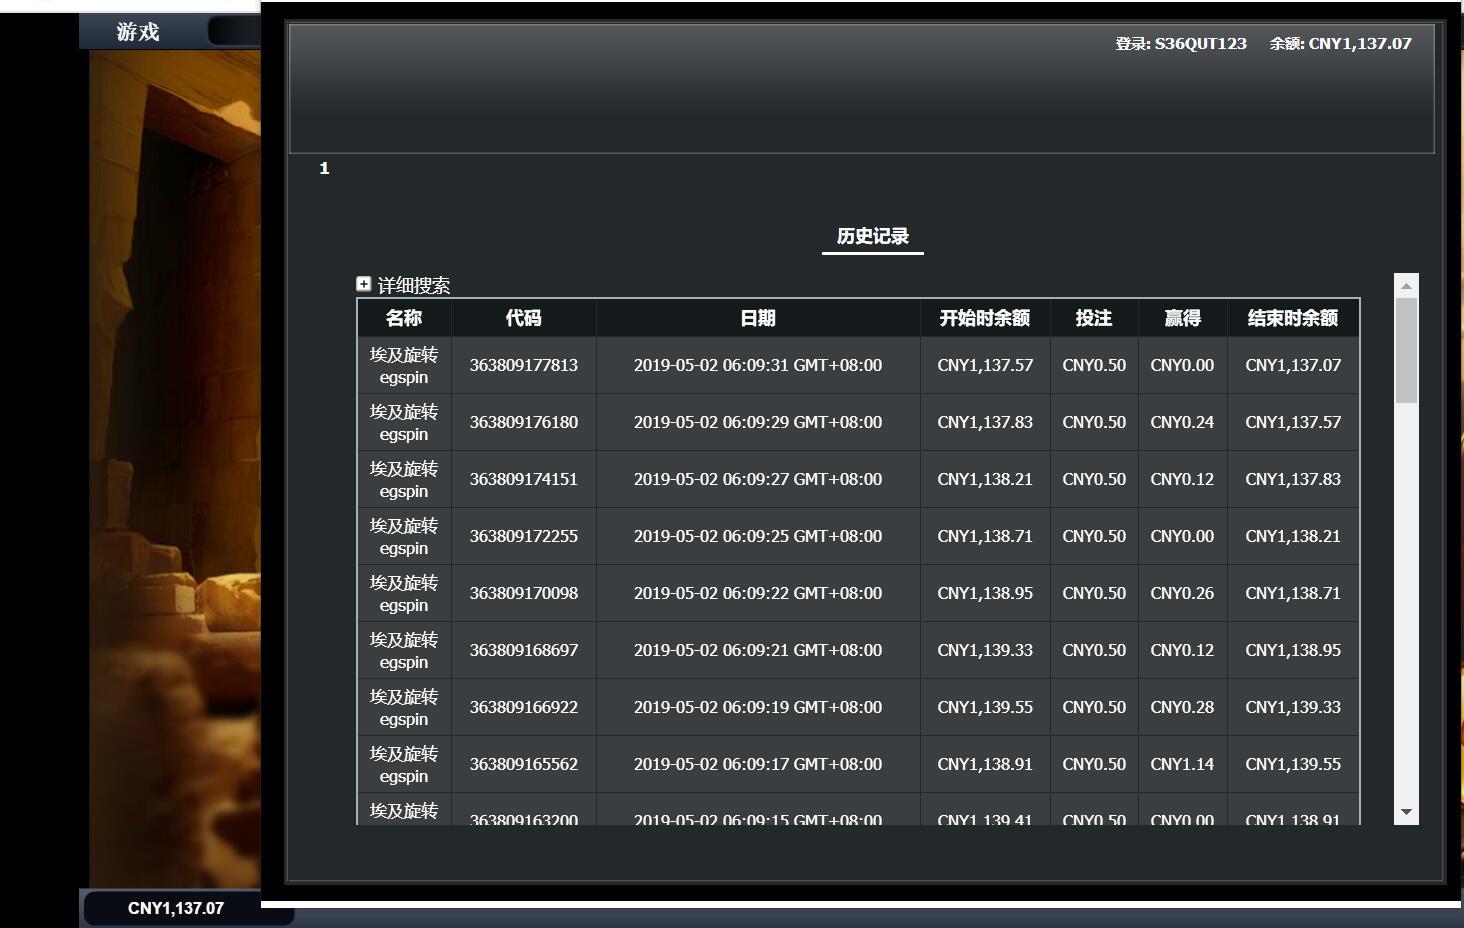Click the login name S36QUT123
Image resolution: width=1464 pixels, height=928 pixels.
pos(1201,44)
